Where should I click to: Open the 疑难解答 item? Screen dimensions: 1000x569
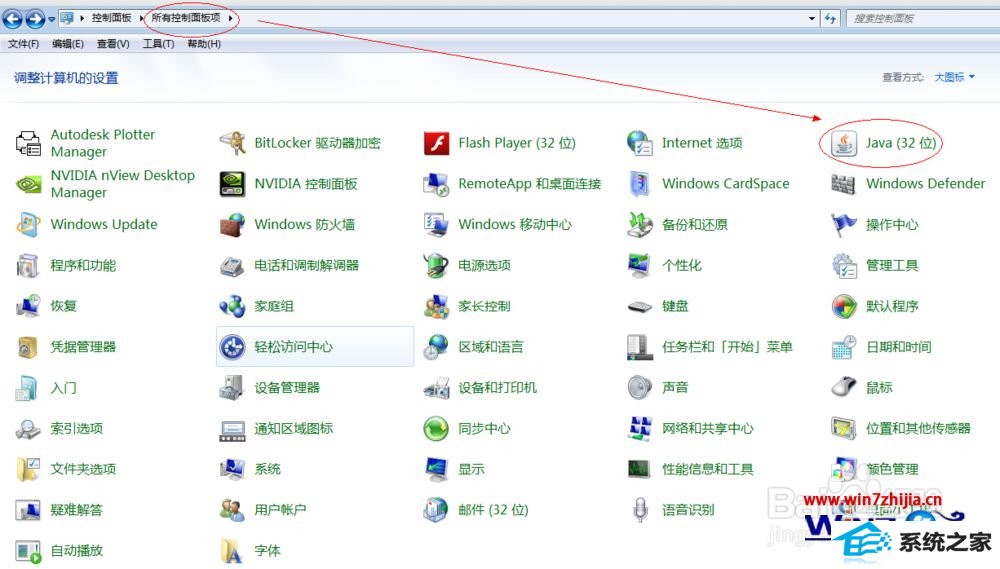coord(59,510)
